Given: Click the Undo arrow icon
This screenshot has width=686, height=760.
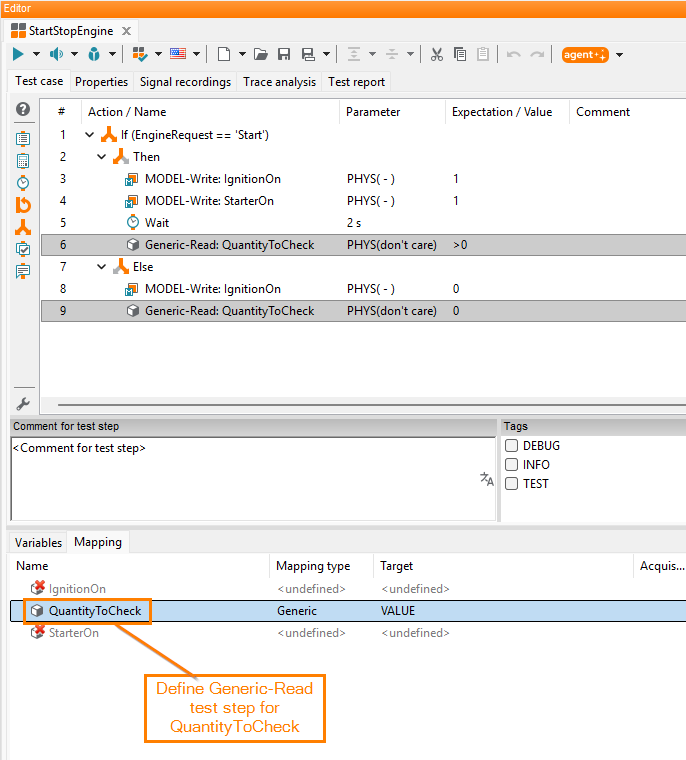Looking at the screenshot, I should [x=513, y=54].
